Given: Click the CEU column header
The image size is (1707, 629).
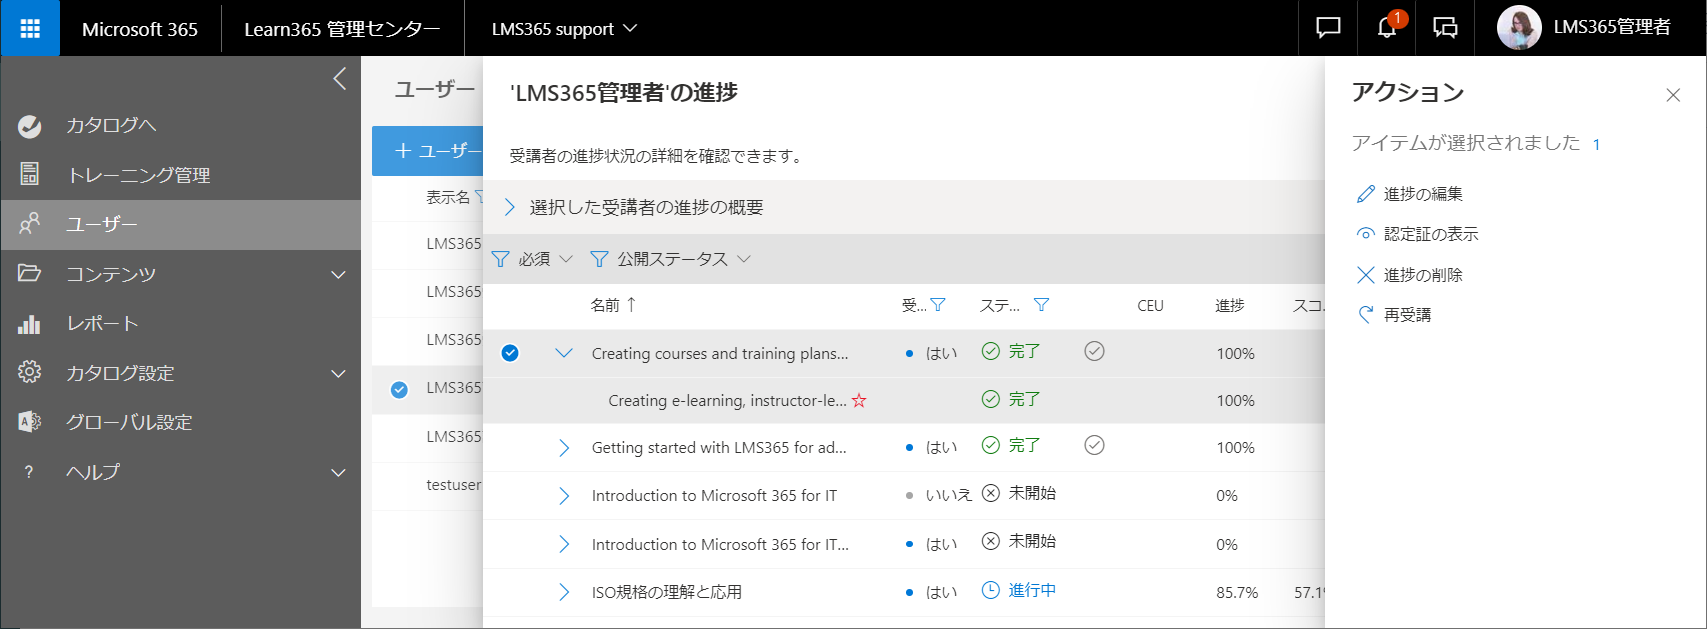Looking at the screenshot, I should (x=1150, y=306).
